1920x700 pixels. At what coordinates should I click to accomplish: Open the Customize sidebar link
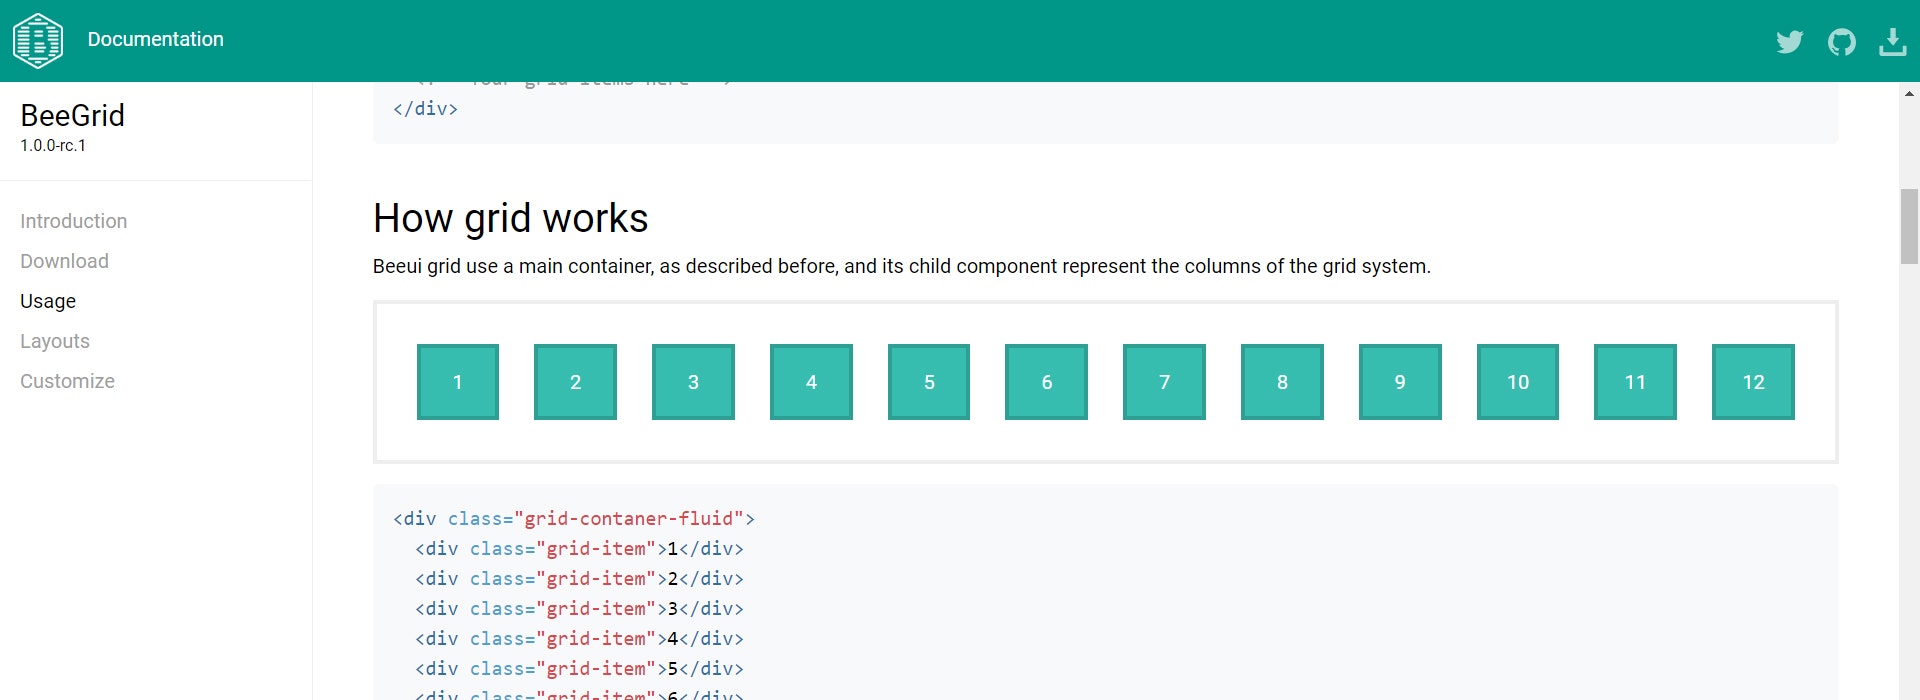coord(68,381)
